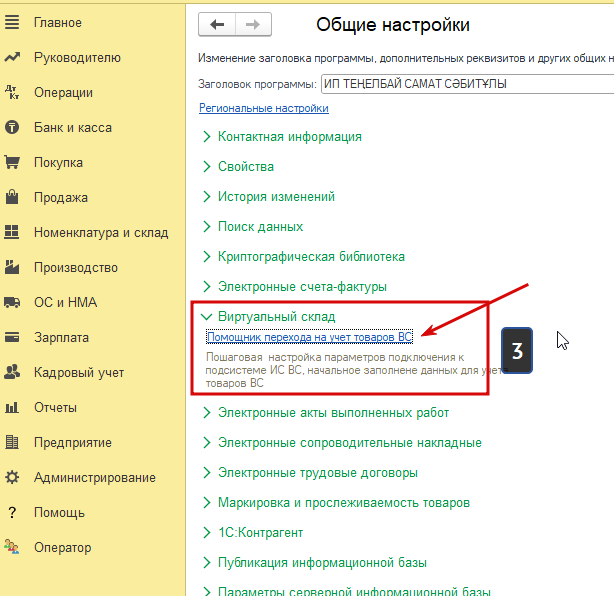Click the Руководителю chart icon
Viewport: 614px width, 596px height.
tap(12, 58)
